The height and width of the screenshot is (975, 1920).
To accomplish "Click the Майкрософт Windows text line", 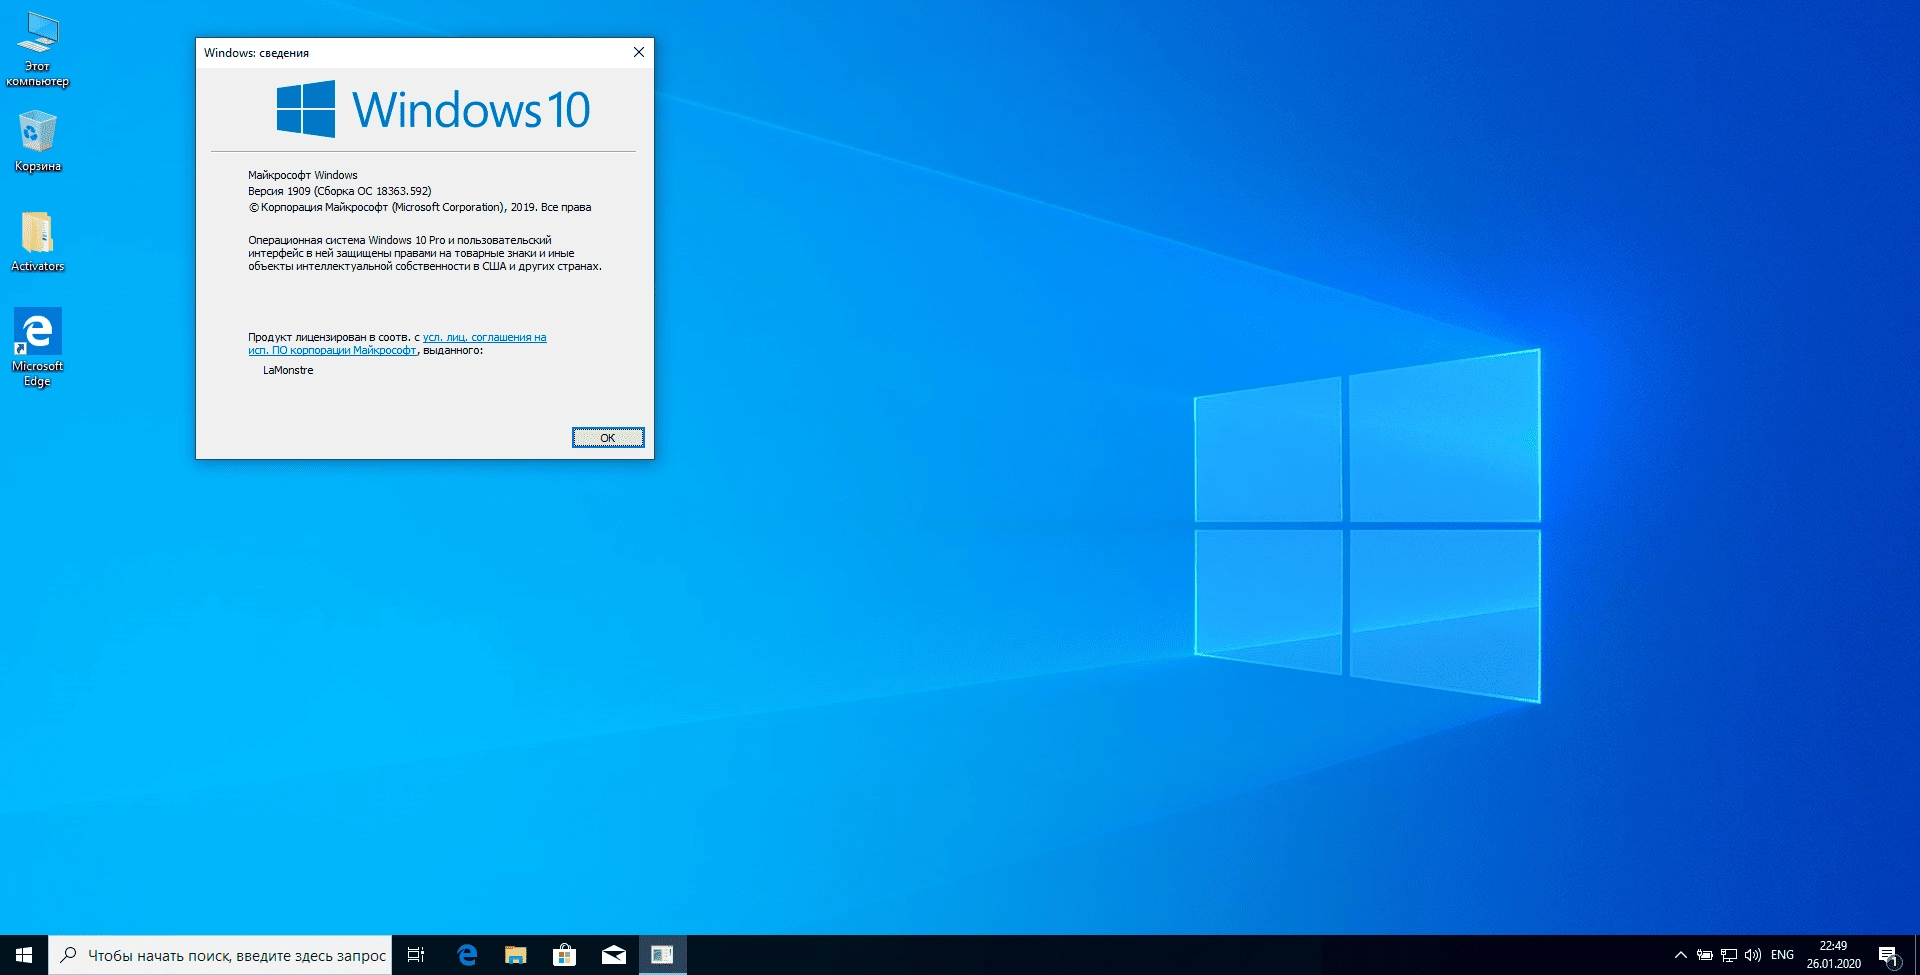I will pos(303,175).
